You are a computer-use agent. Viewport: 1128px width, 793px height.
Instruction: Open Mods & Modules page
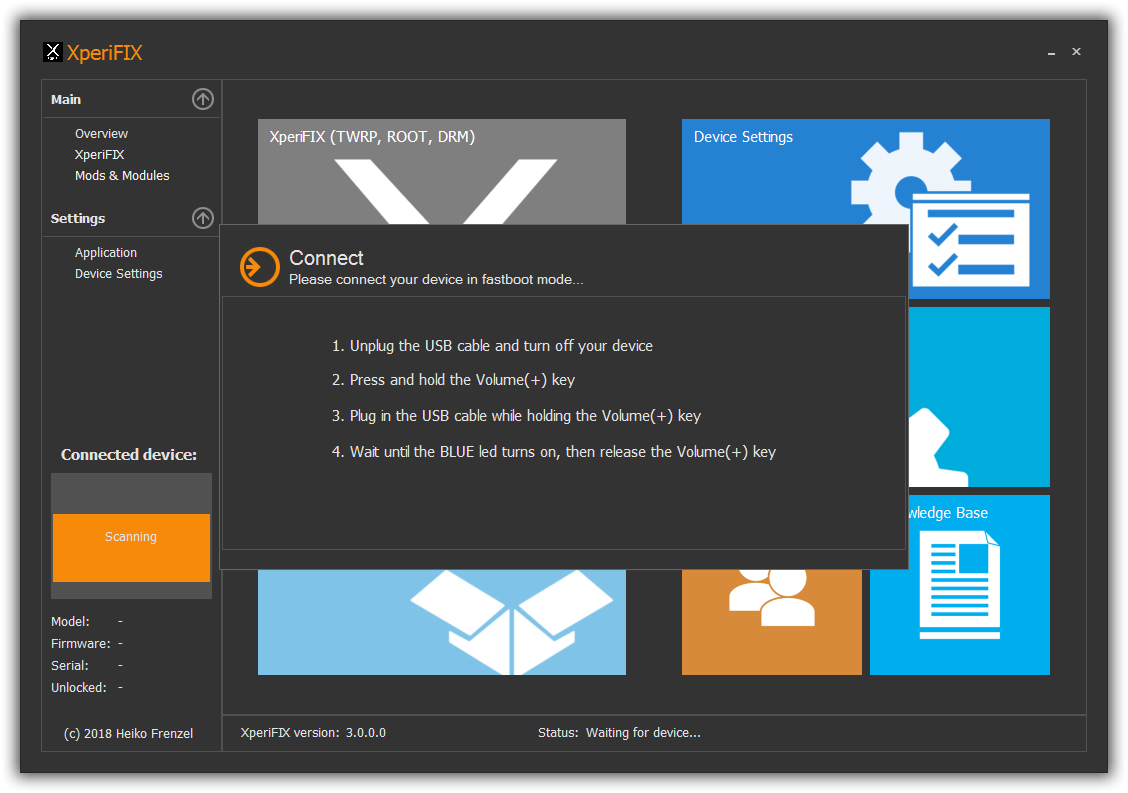tap(122, 176)
